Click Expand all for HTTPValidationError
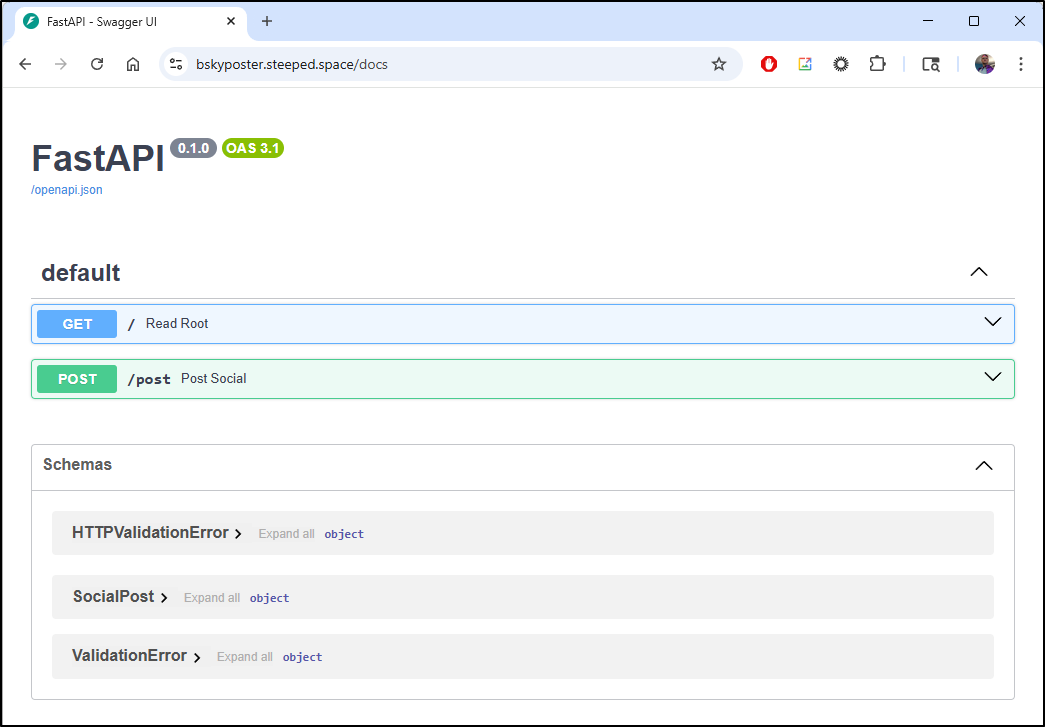The image size is (1045, 727). (x=286, y=533)
